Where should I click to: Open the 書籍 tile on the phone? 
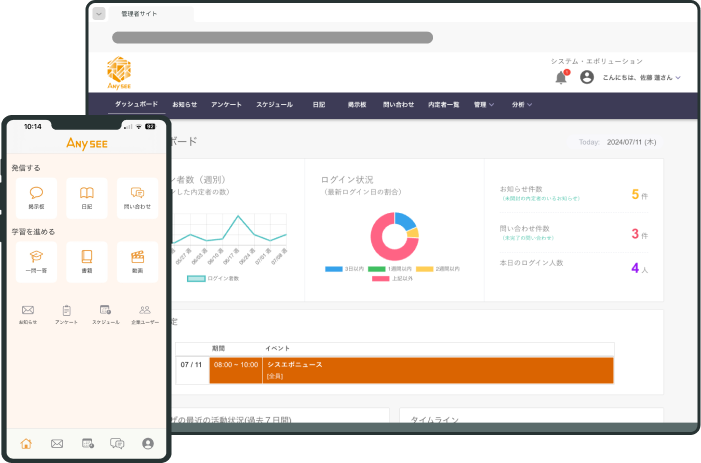click(87, 262)
